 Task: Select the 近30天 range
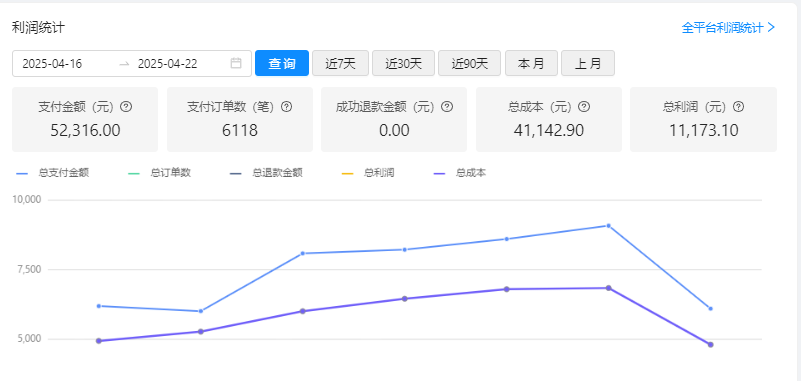click(404, 63)
